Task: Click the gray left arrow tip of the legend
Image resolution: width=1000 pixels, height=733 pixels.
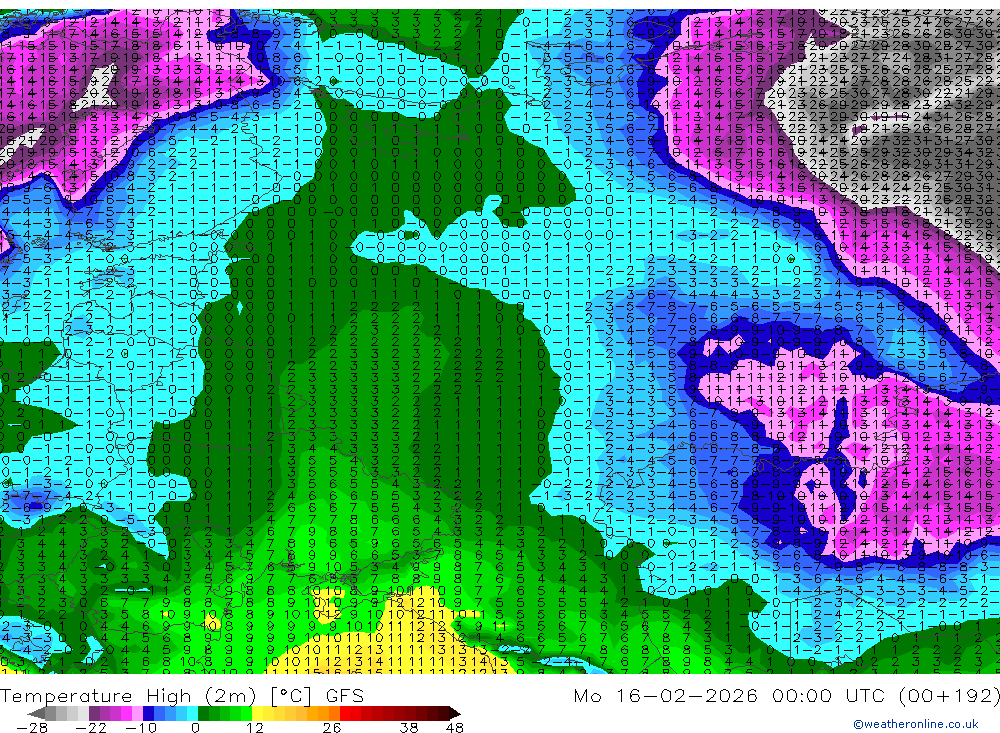Action: click(37, 713)
